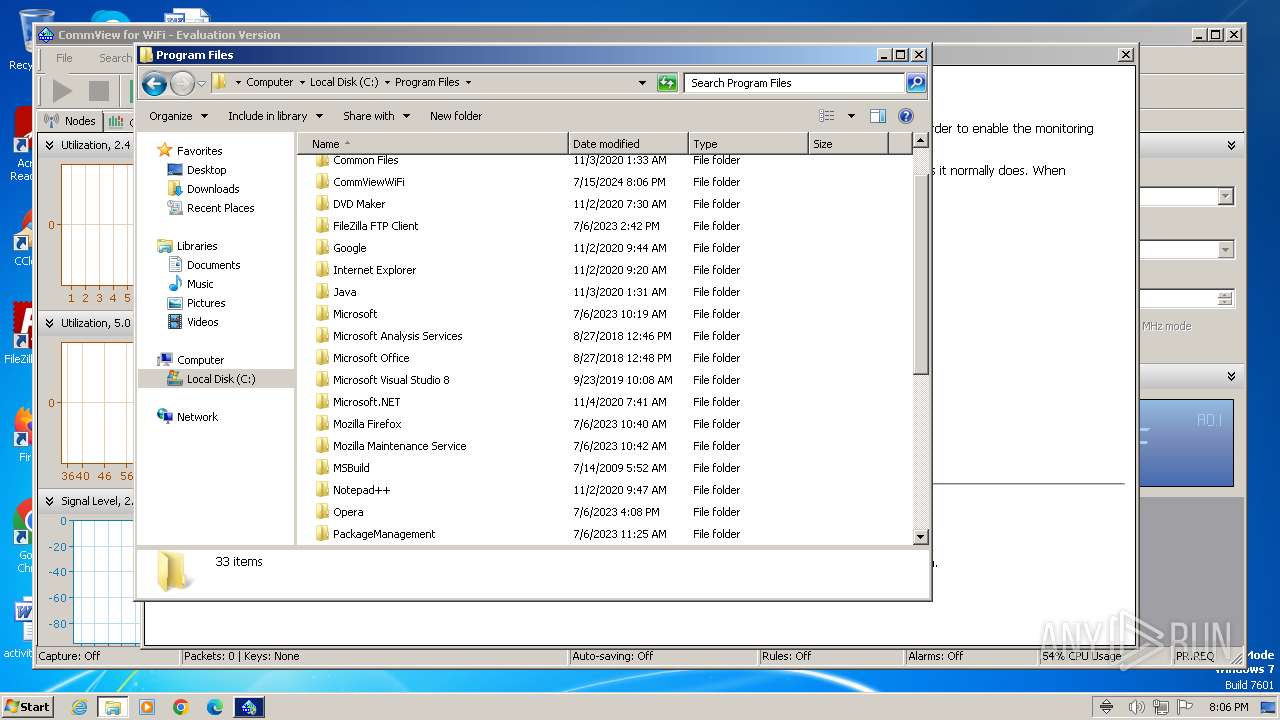Collapse the Utilization, 5.0 panel
This screenshot has height=720, width=1280.
[x=48, y=323]
